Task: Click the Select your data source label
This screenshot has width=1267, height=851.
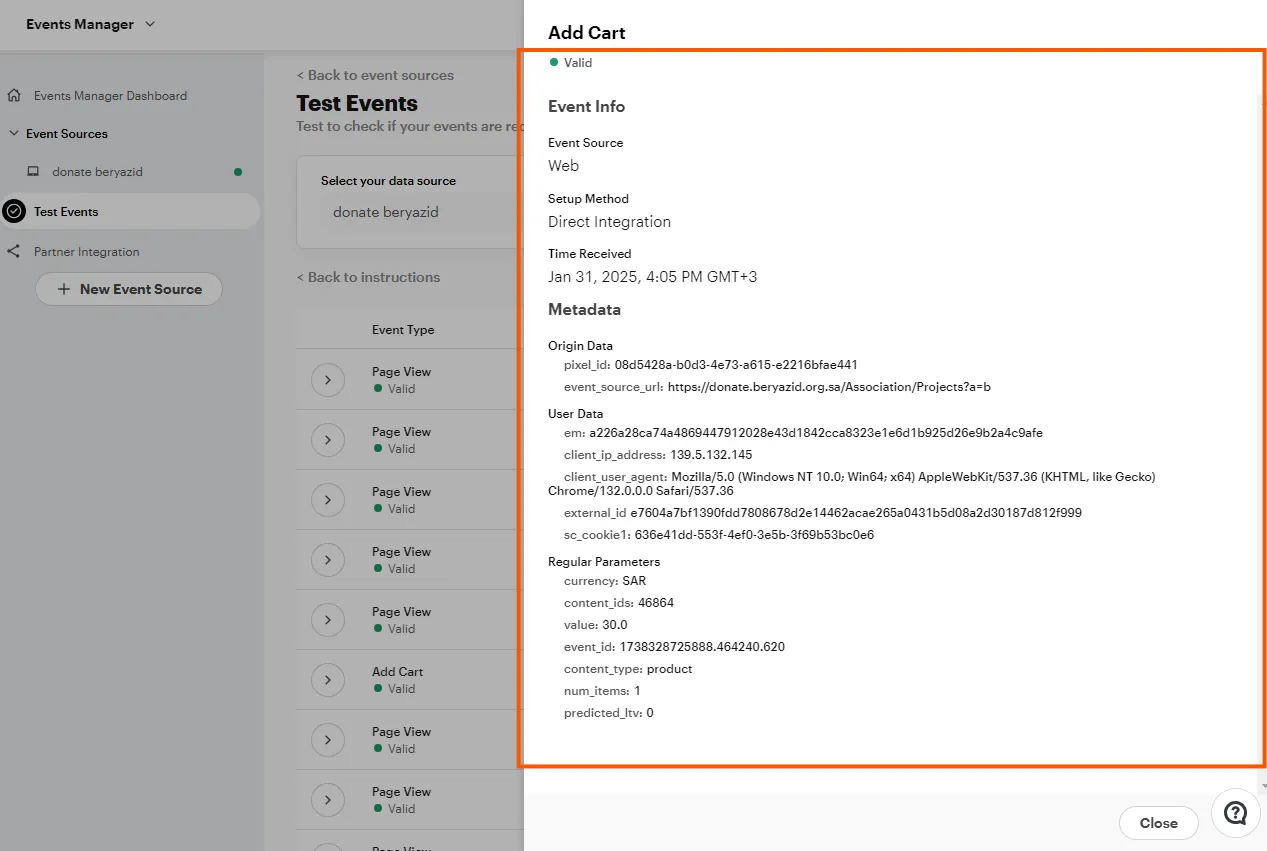Action: click(x=388, y=181)
